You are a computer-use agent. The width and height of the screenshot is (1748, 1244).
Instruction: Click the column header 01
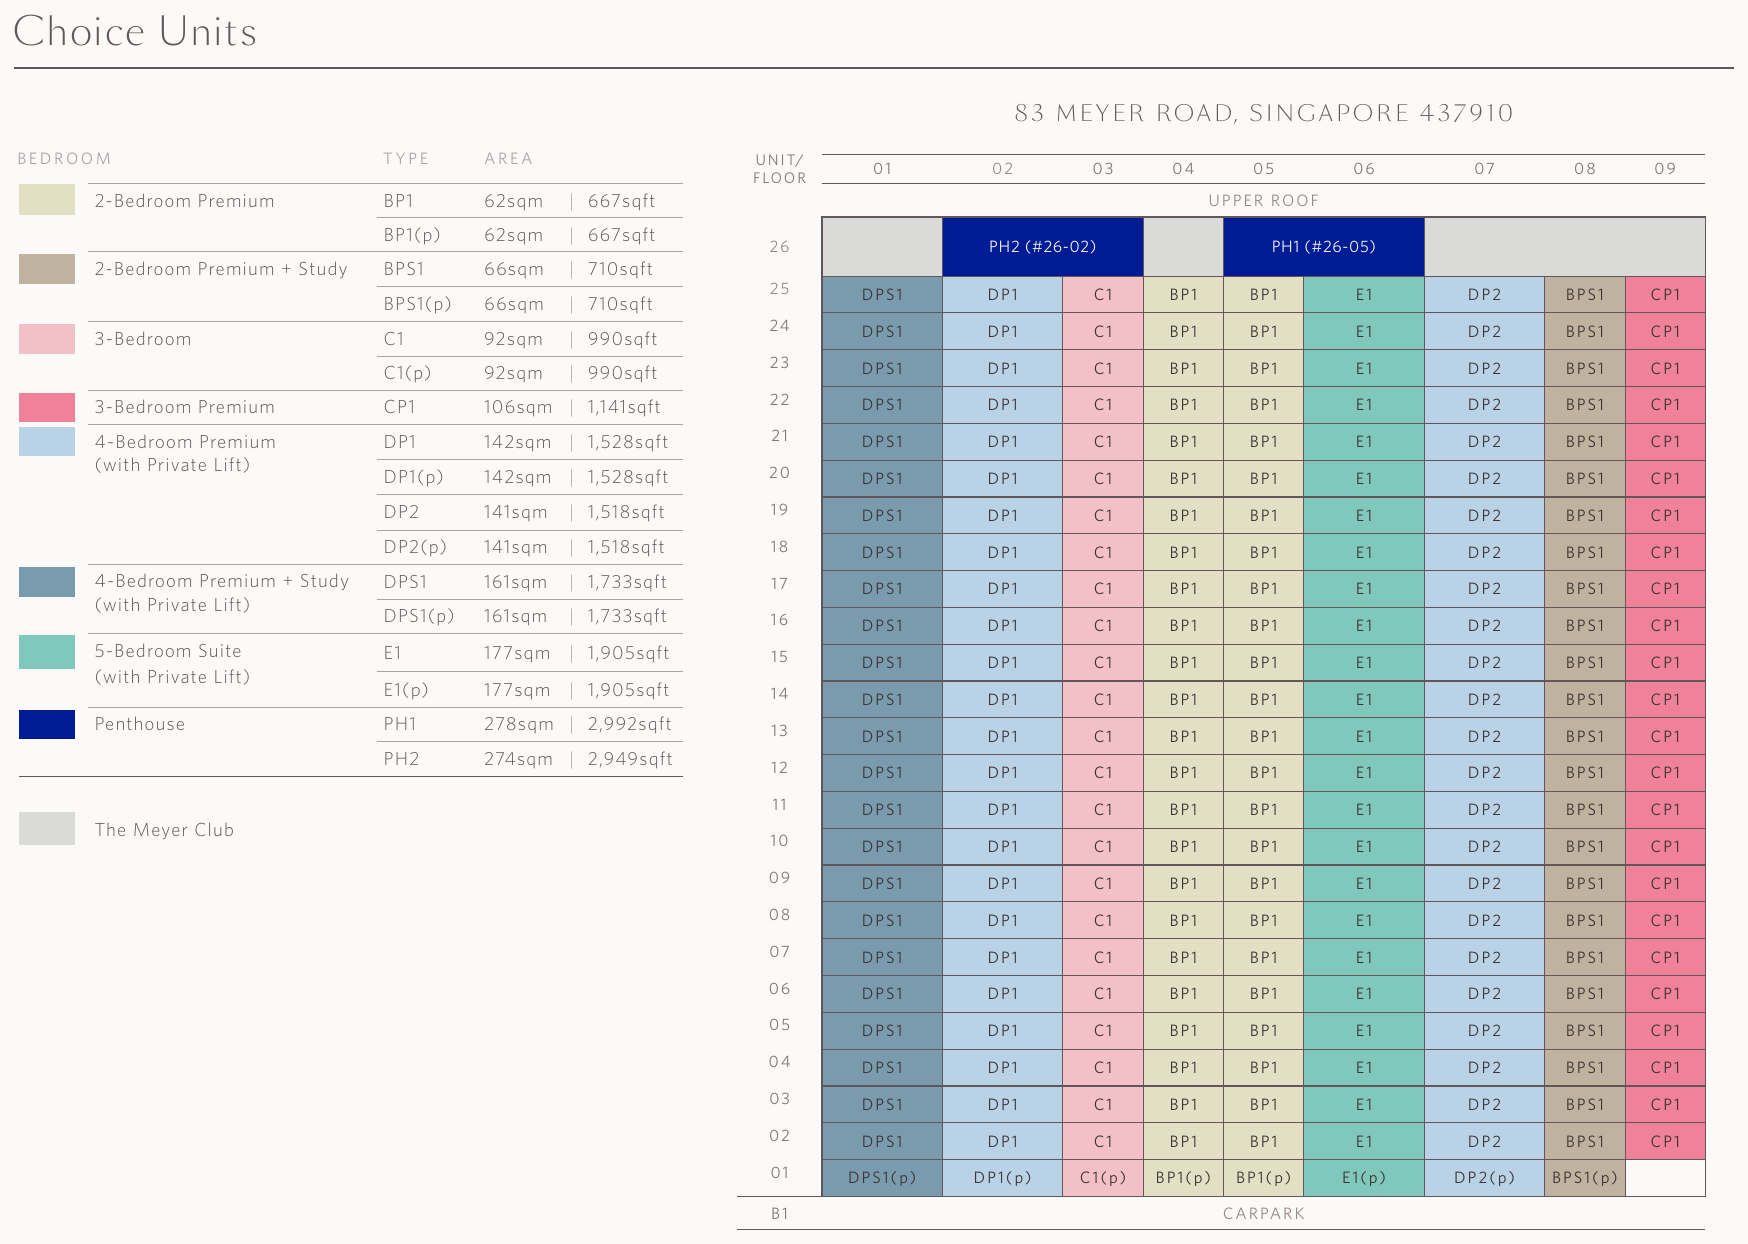coord(882,169)
